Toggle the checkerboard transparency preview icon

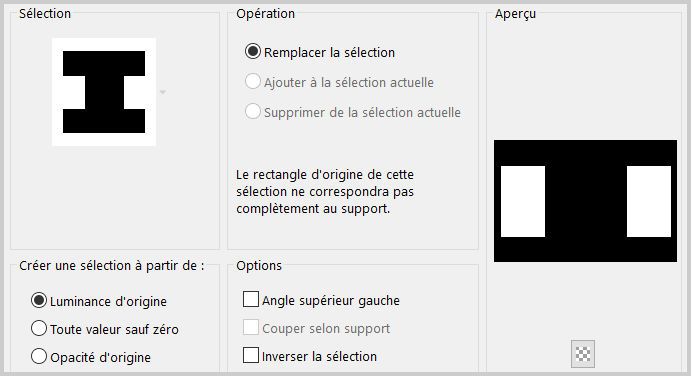point(583,354)
